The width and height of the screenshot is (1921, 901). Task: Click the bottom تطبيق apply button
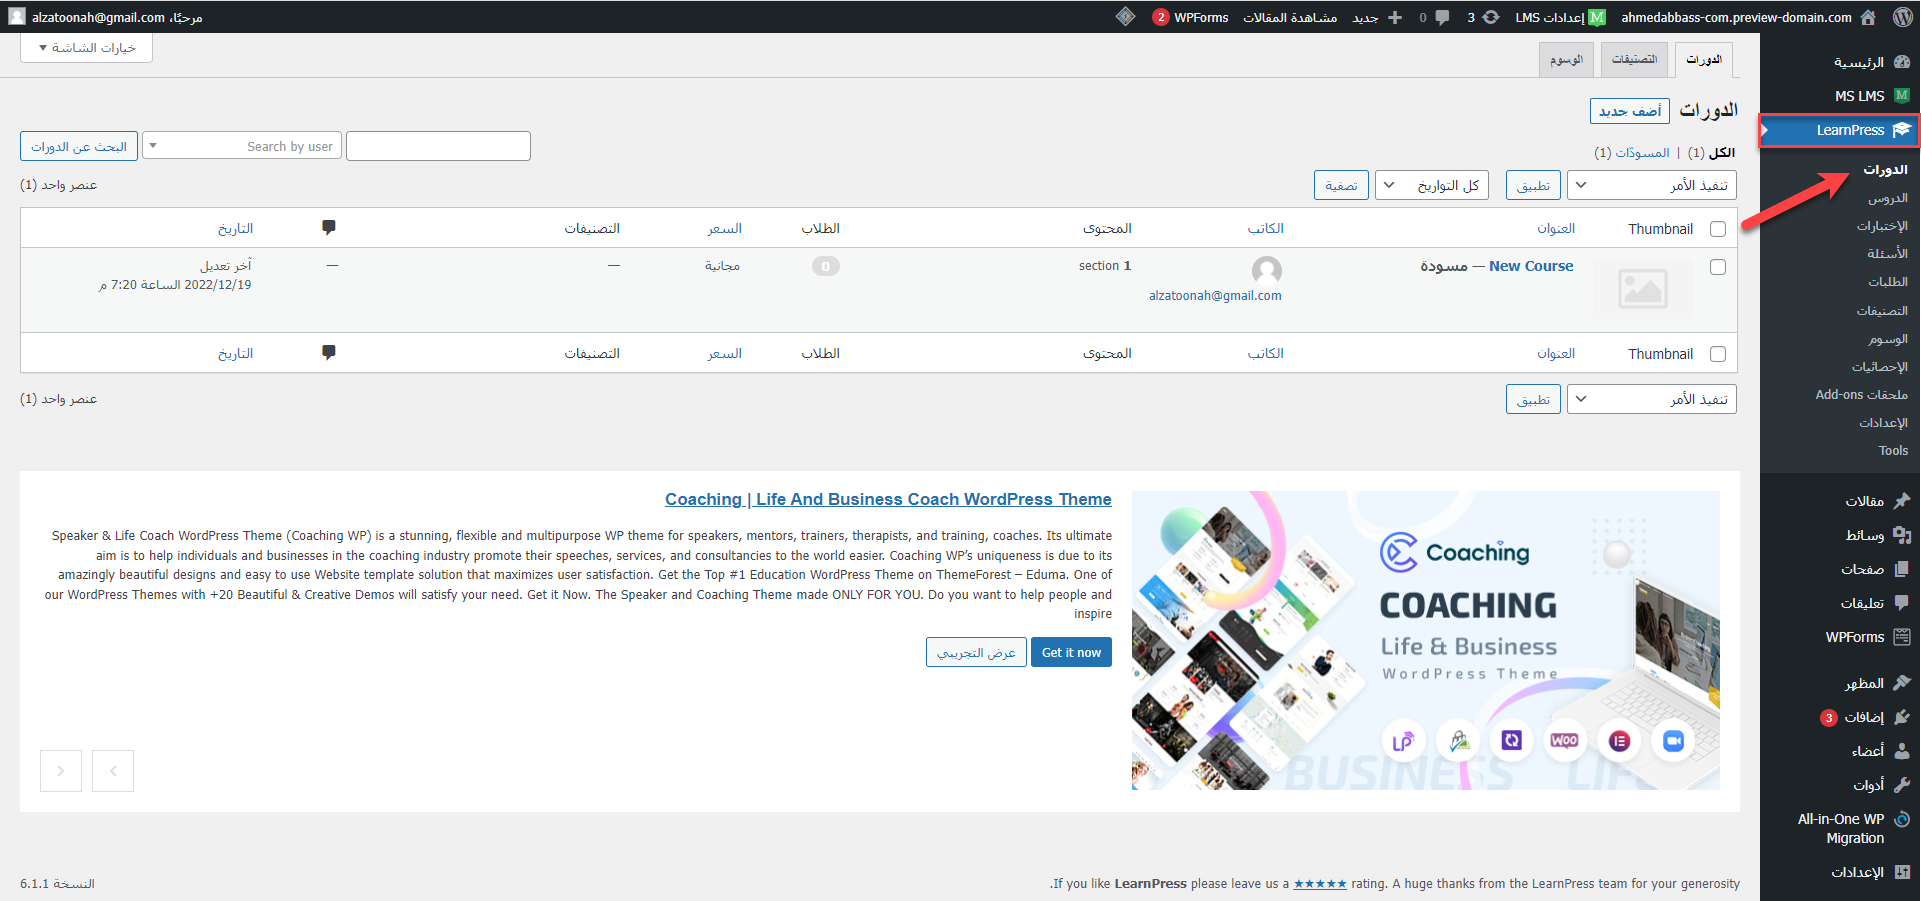tap(1533, 399)
